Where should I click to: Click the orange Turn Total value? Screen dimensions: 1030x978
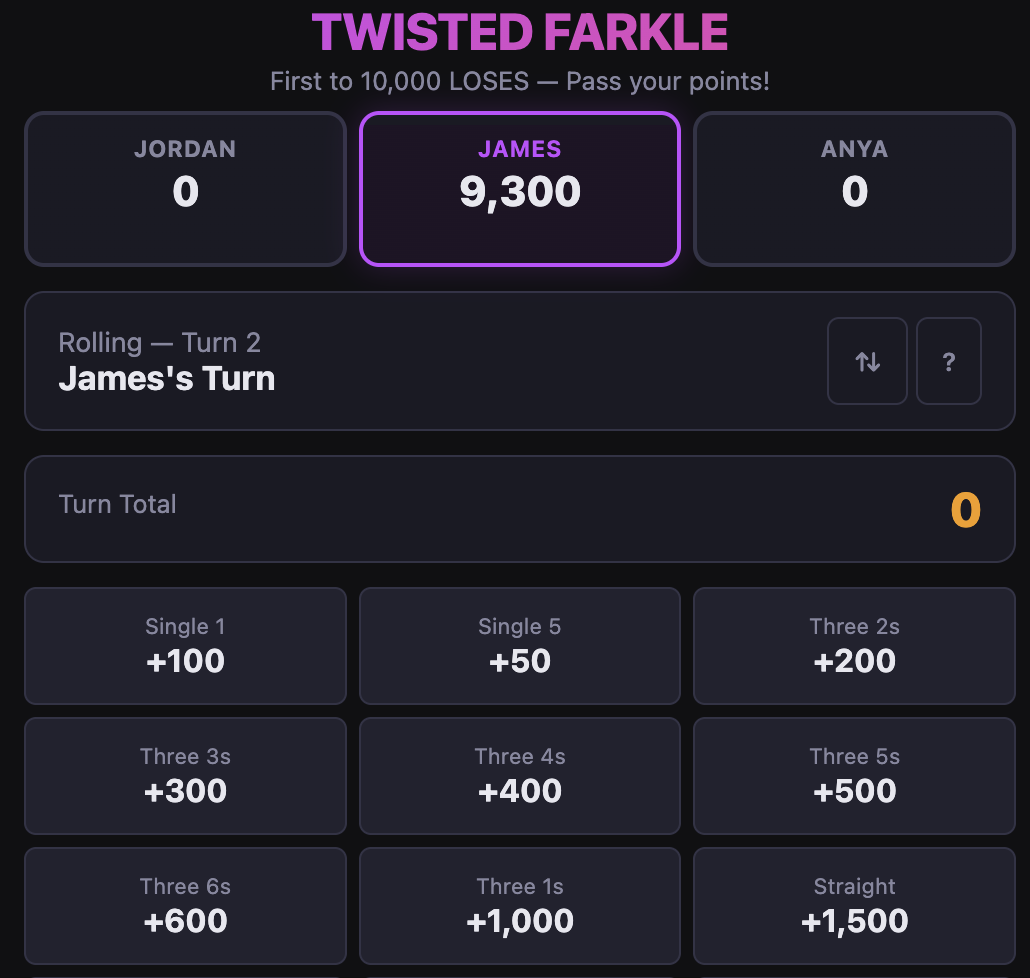click(x=965, y=510)
